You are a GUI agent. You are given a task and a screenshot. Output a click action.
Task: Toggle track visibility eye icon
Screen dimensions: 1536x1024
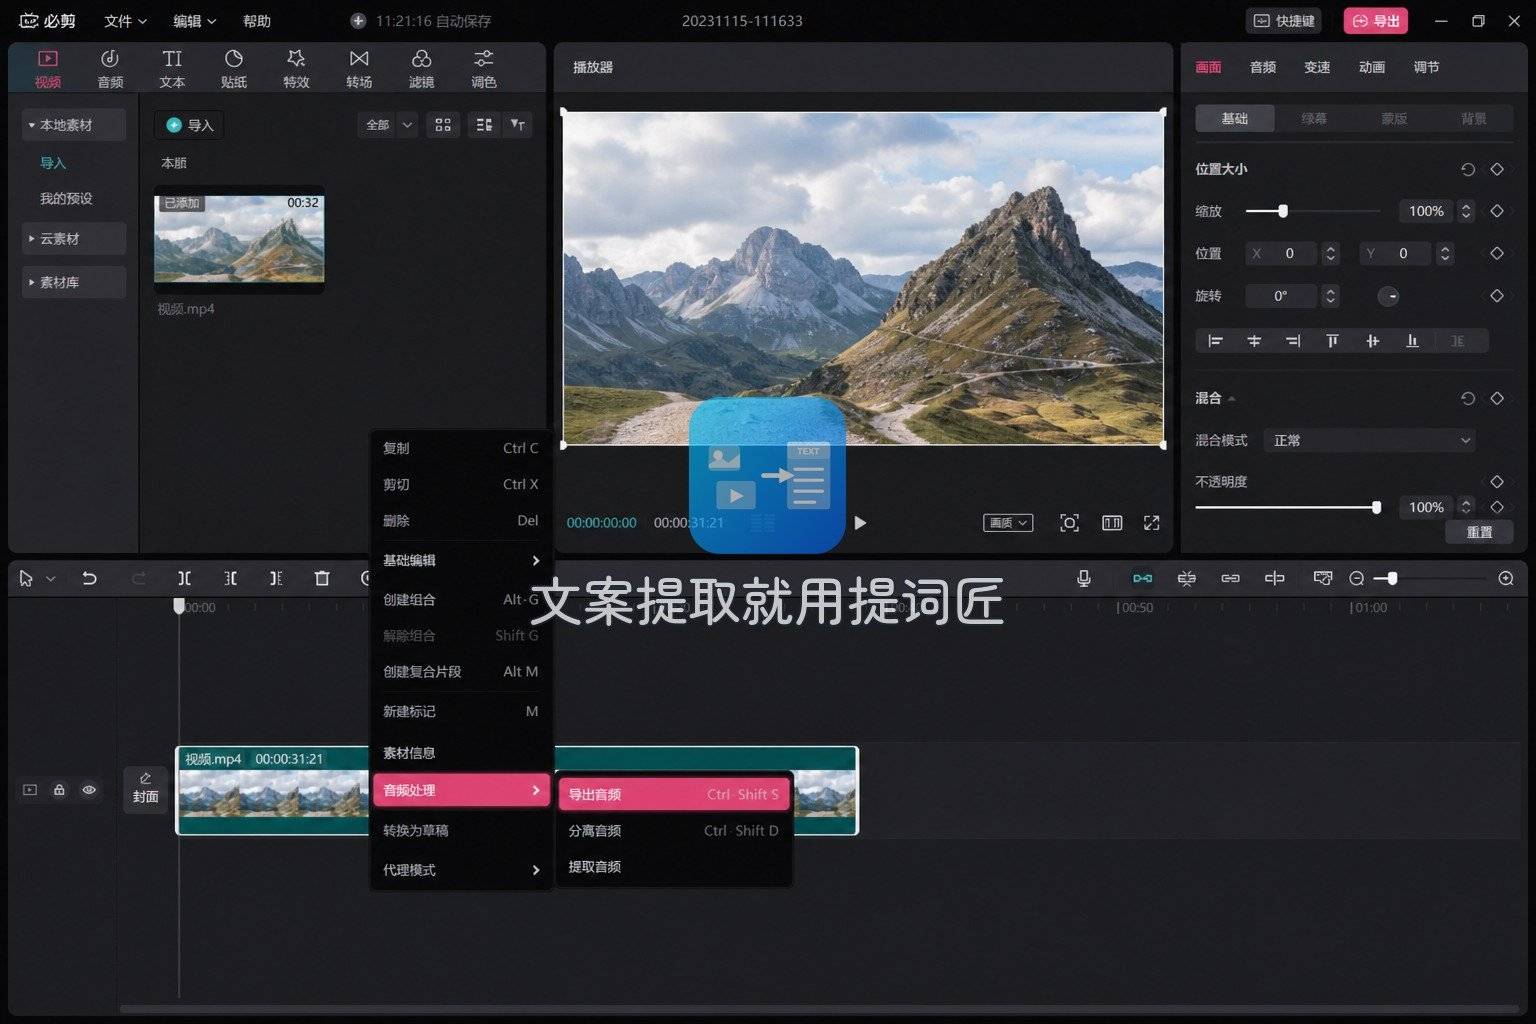pos(89,790)
